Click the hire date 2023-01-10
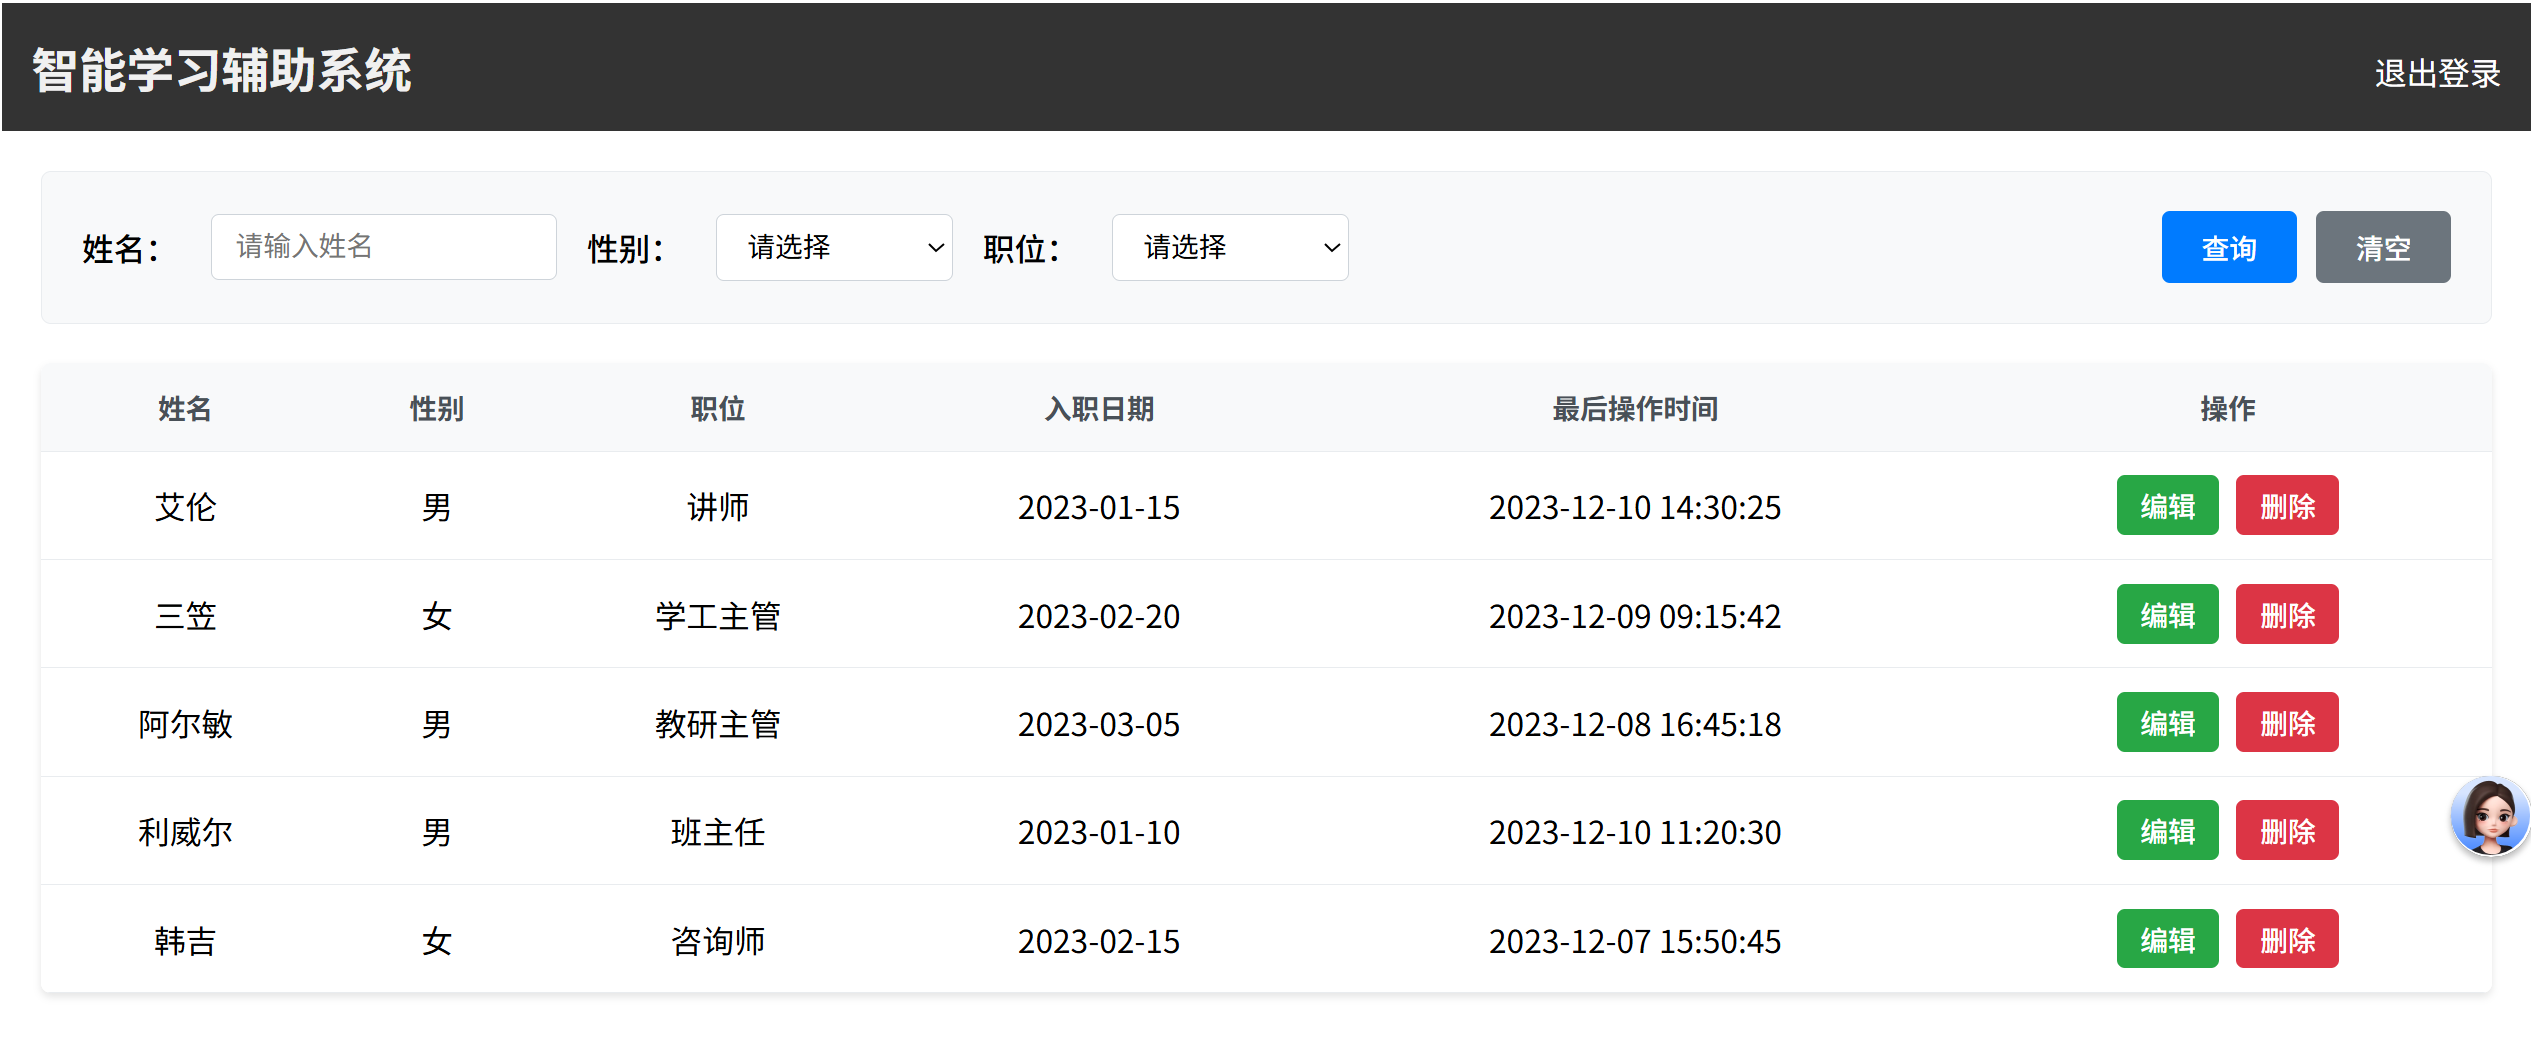The width and height of the screenshot is (2531, 1052). (1099, 832)
